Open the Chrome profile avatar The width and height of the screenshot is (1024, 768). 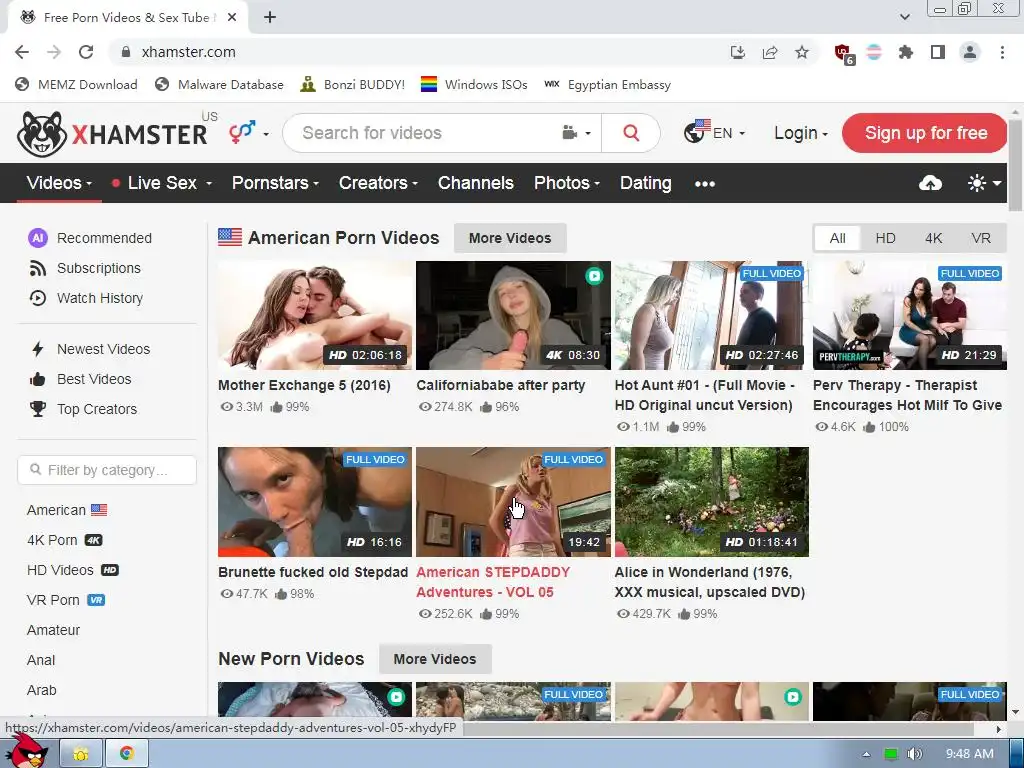pos(970,52)
